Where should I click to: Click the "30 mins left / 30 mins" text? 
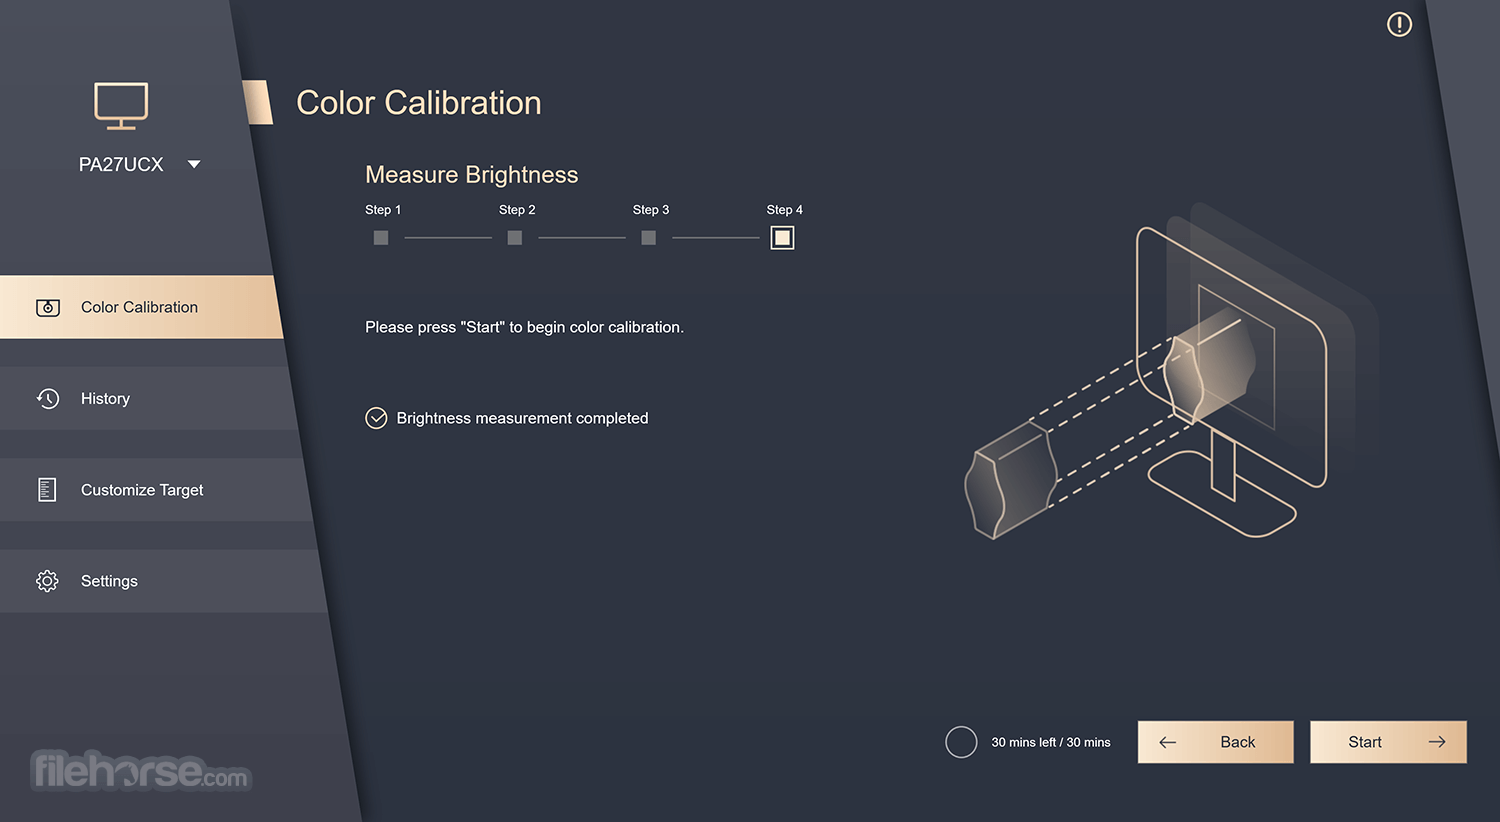click(1051, 742)
